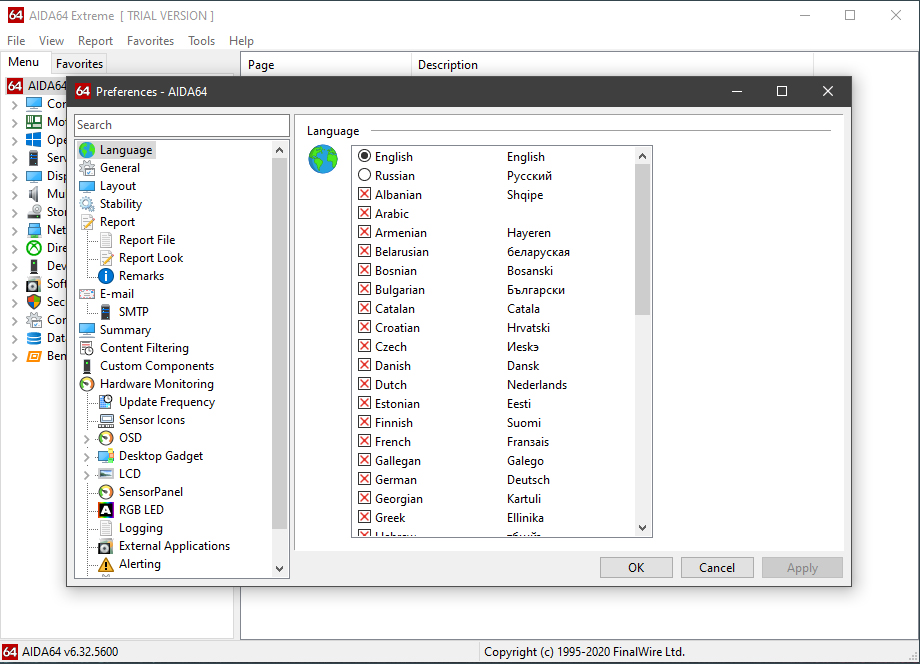Image resolution: width=920 pixels, height=664 pixels.
Task: Select the Croatian language row label
Action: [397, 327]
